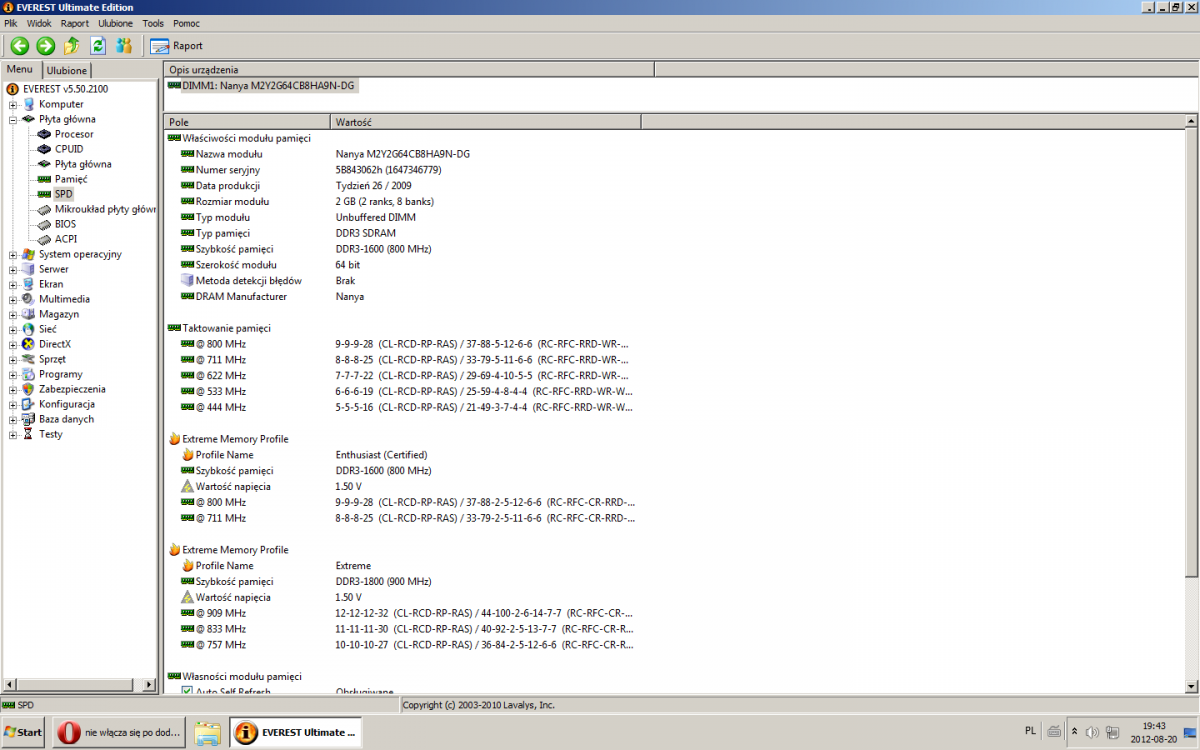Screen dimensions: 1200x750
Task: Open the Widok menu
Action: (x=39, y=22)
